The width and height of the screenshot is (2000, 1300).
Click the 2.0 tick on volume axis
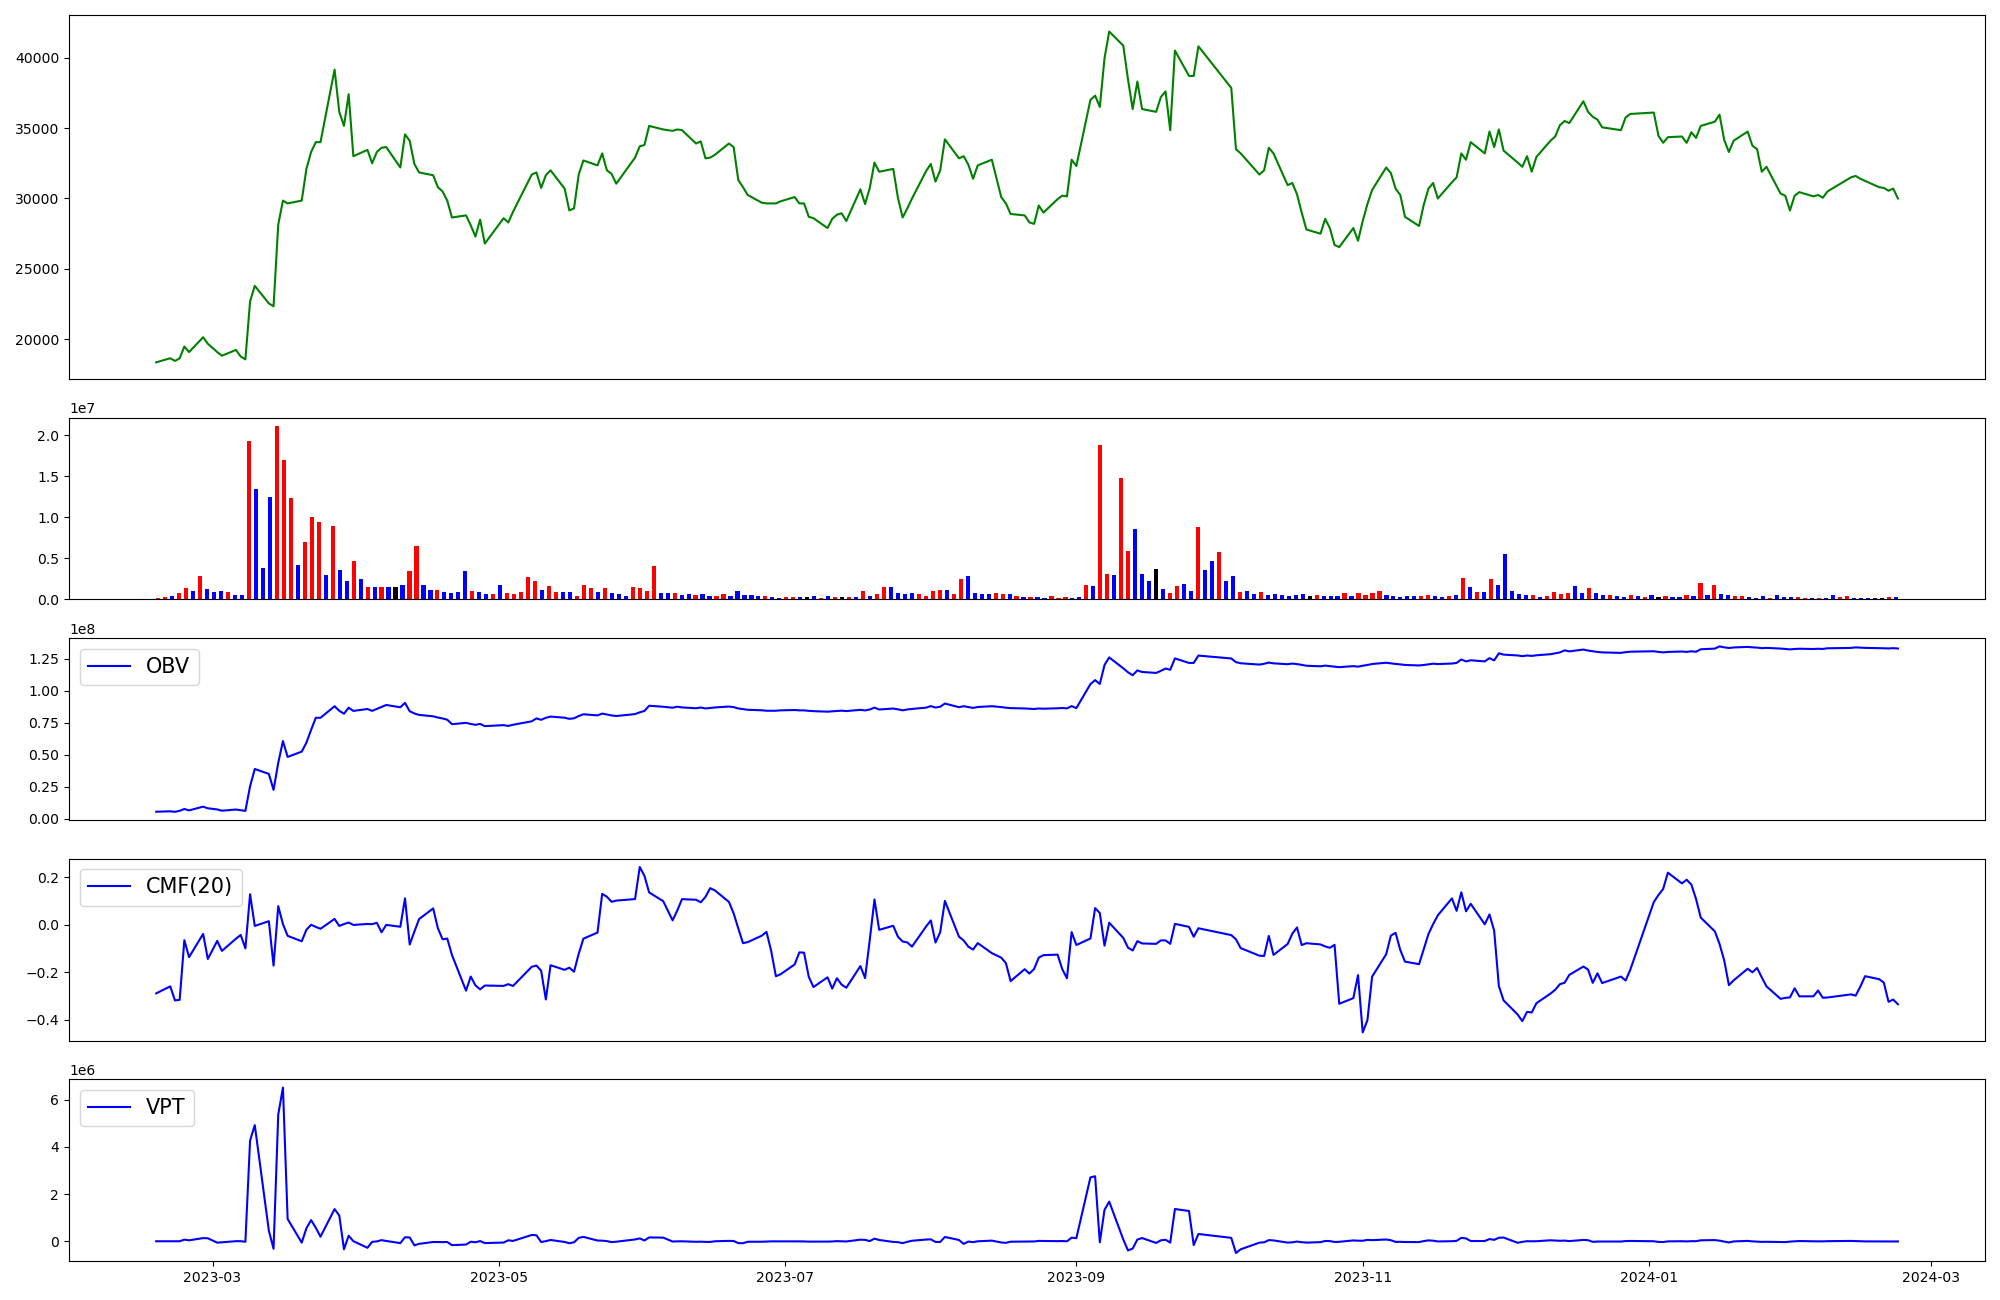[x=48, y=436]
